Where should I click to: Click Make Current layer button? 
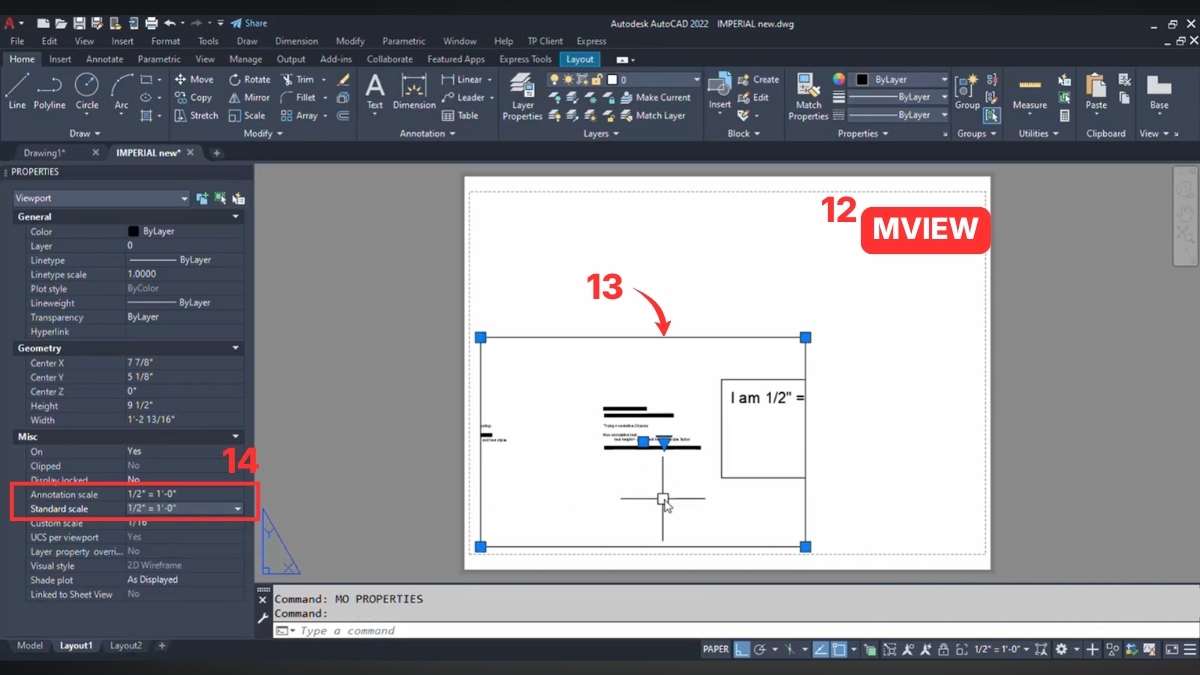pyautogui.click(x=655, y=97)
